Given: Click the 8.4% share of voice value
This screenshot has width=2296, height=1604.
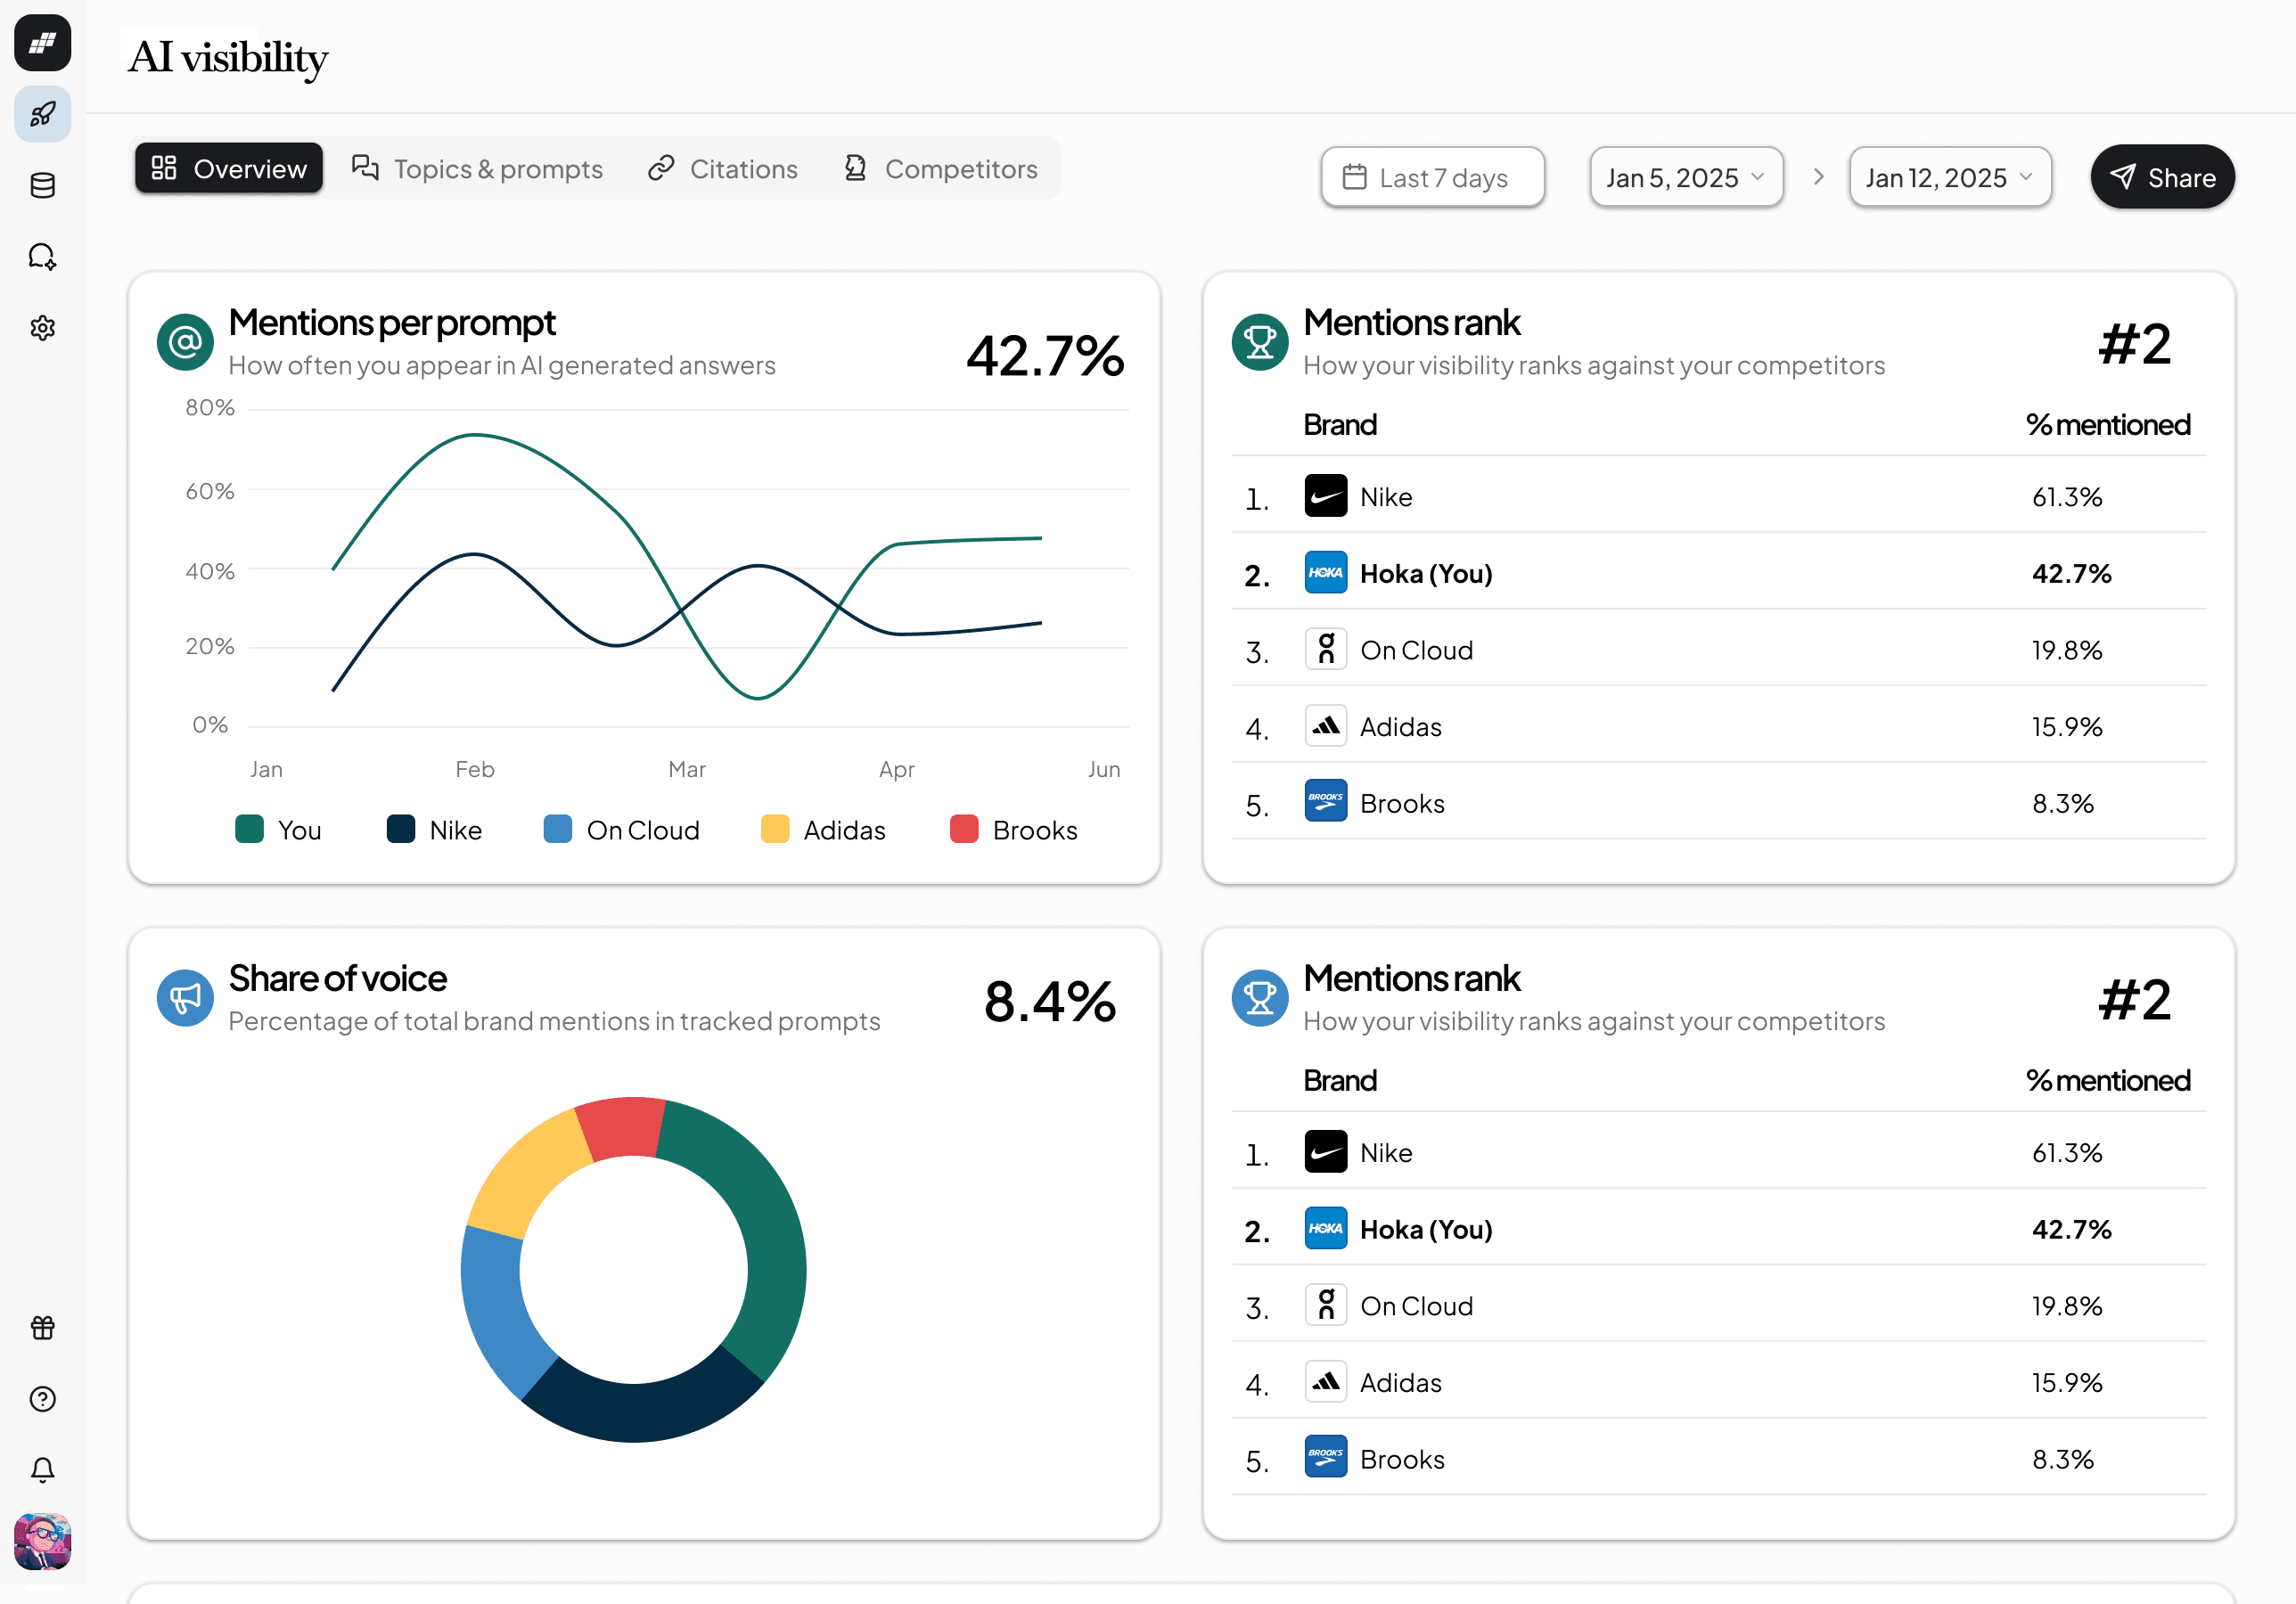Looking at the screenshot, I should pos(1050,1001).
